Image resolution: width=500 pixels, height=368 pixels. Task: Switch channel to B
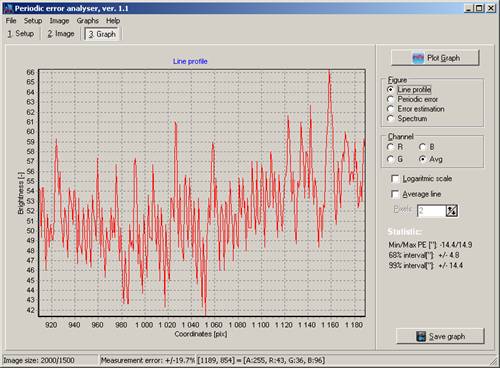[423, 147]
